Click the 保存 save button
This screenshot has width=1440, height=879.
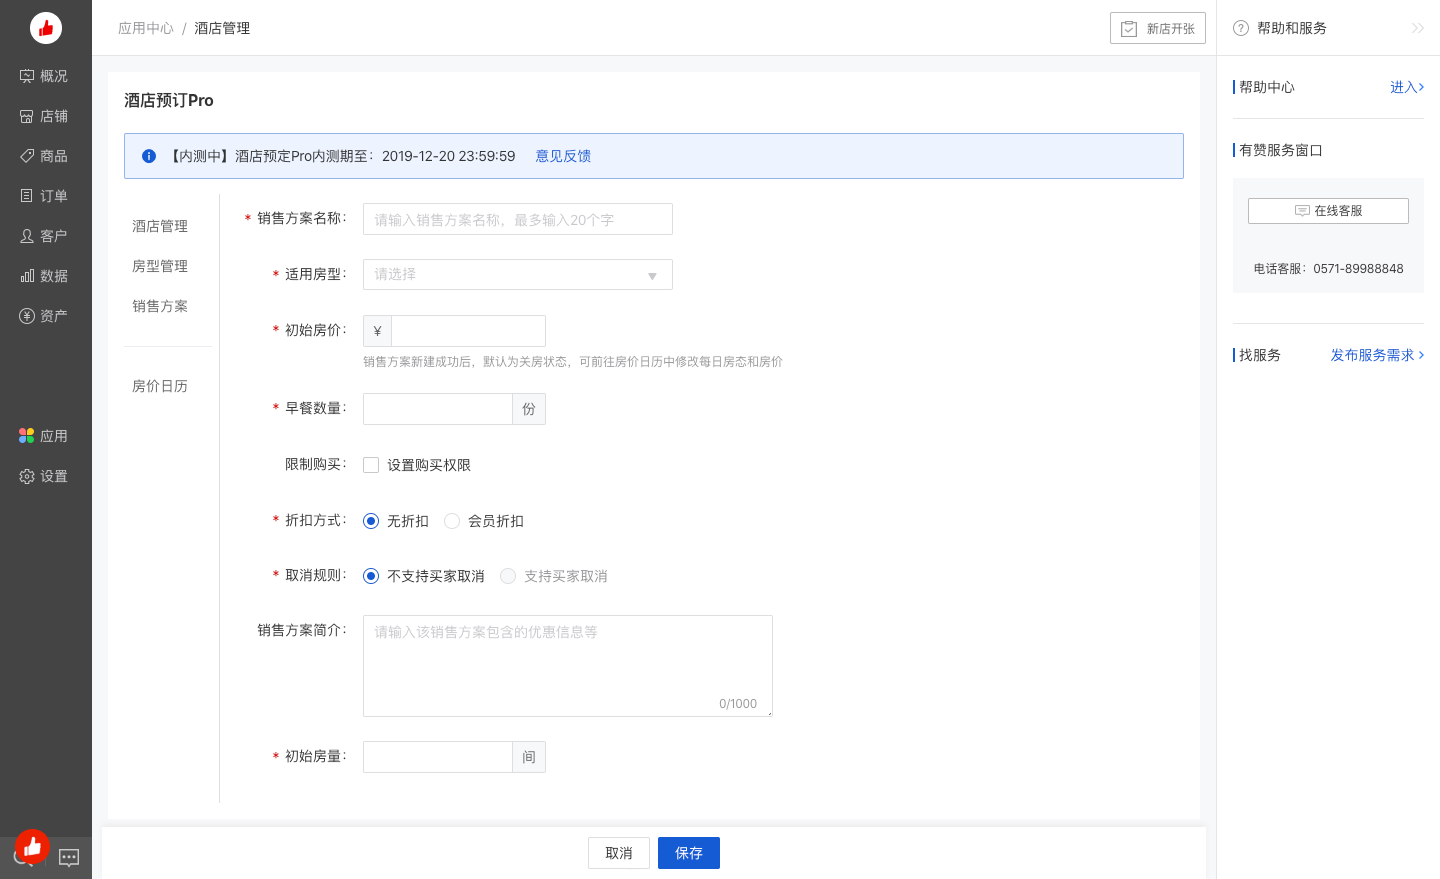pos(688,853)
